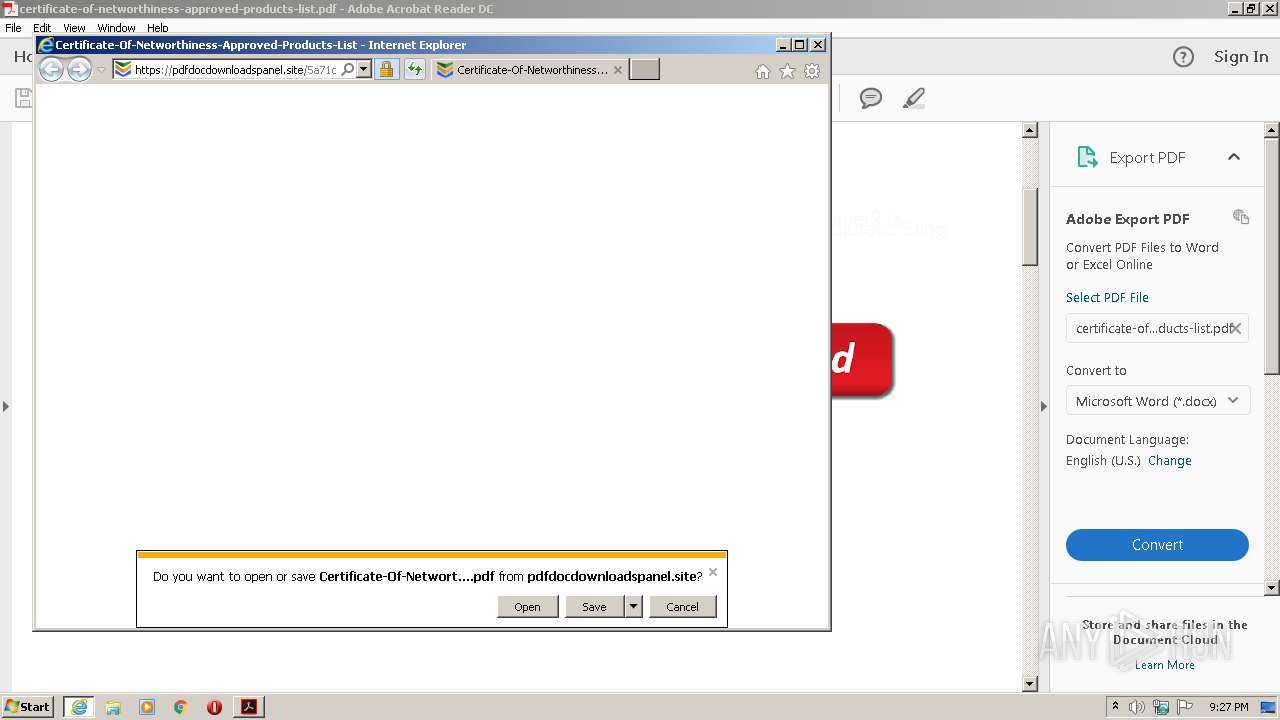
Task: Expand the Save options arrow
Action: (633, 606)
